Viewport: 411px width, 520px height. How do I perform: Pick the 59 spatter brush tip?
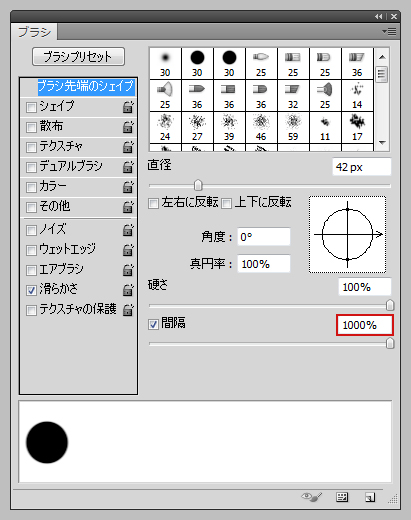click(293, 127)
